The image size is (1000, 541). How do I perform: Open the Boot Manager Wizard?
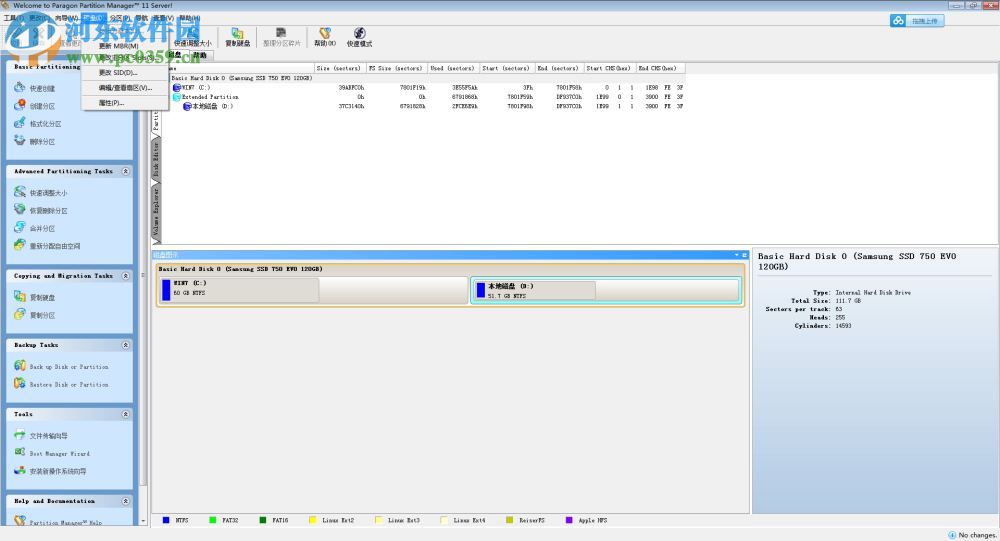coord(52,454)
